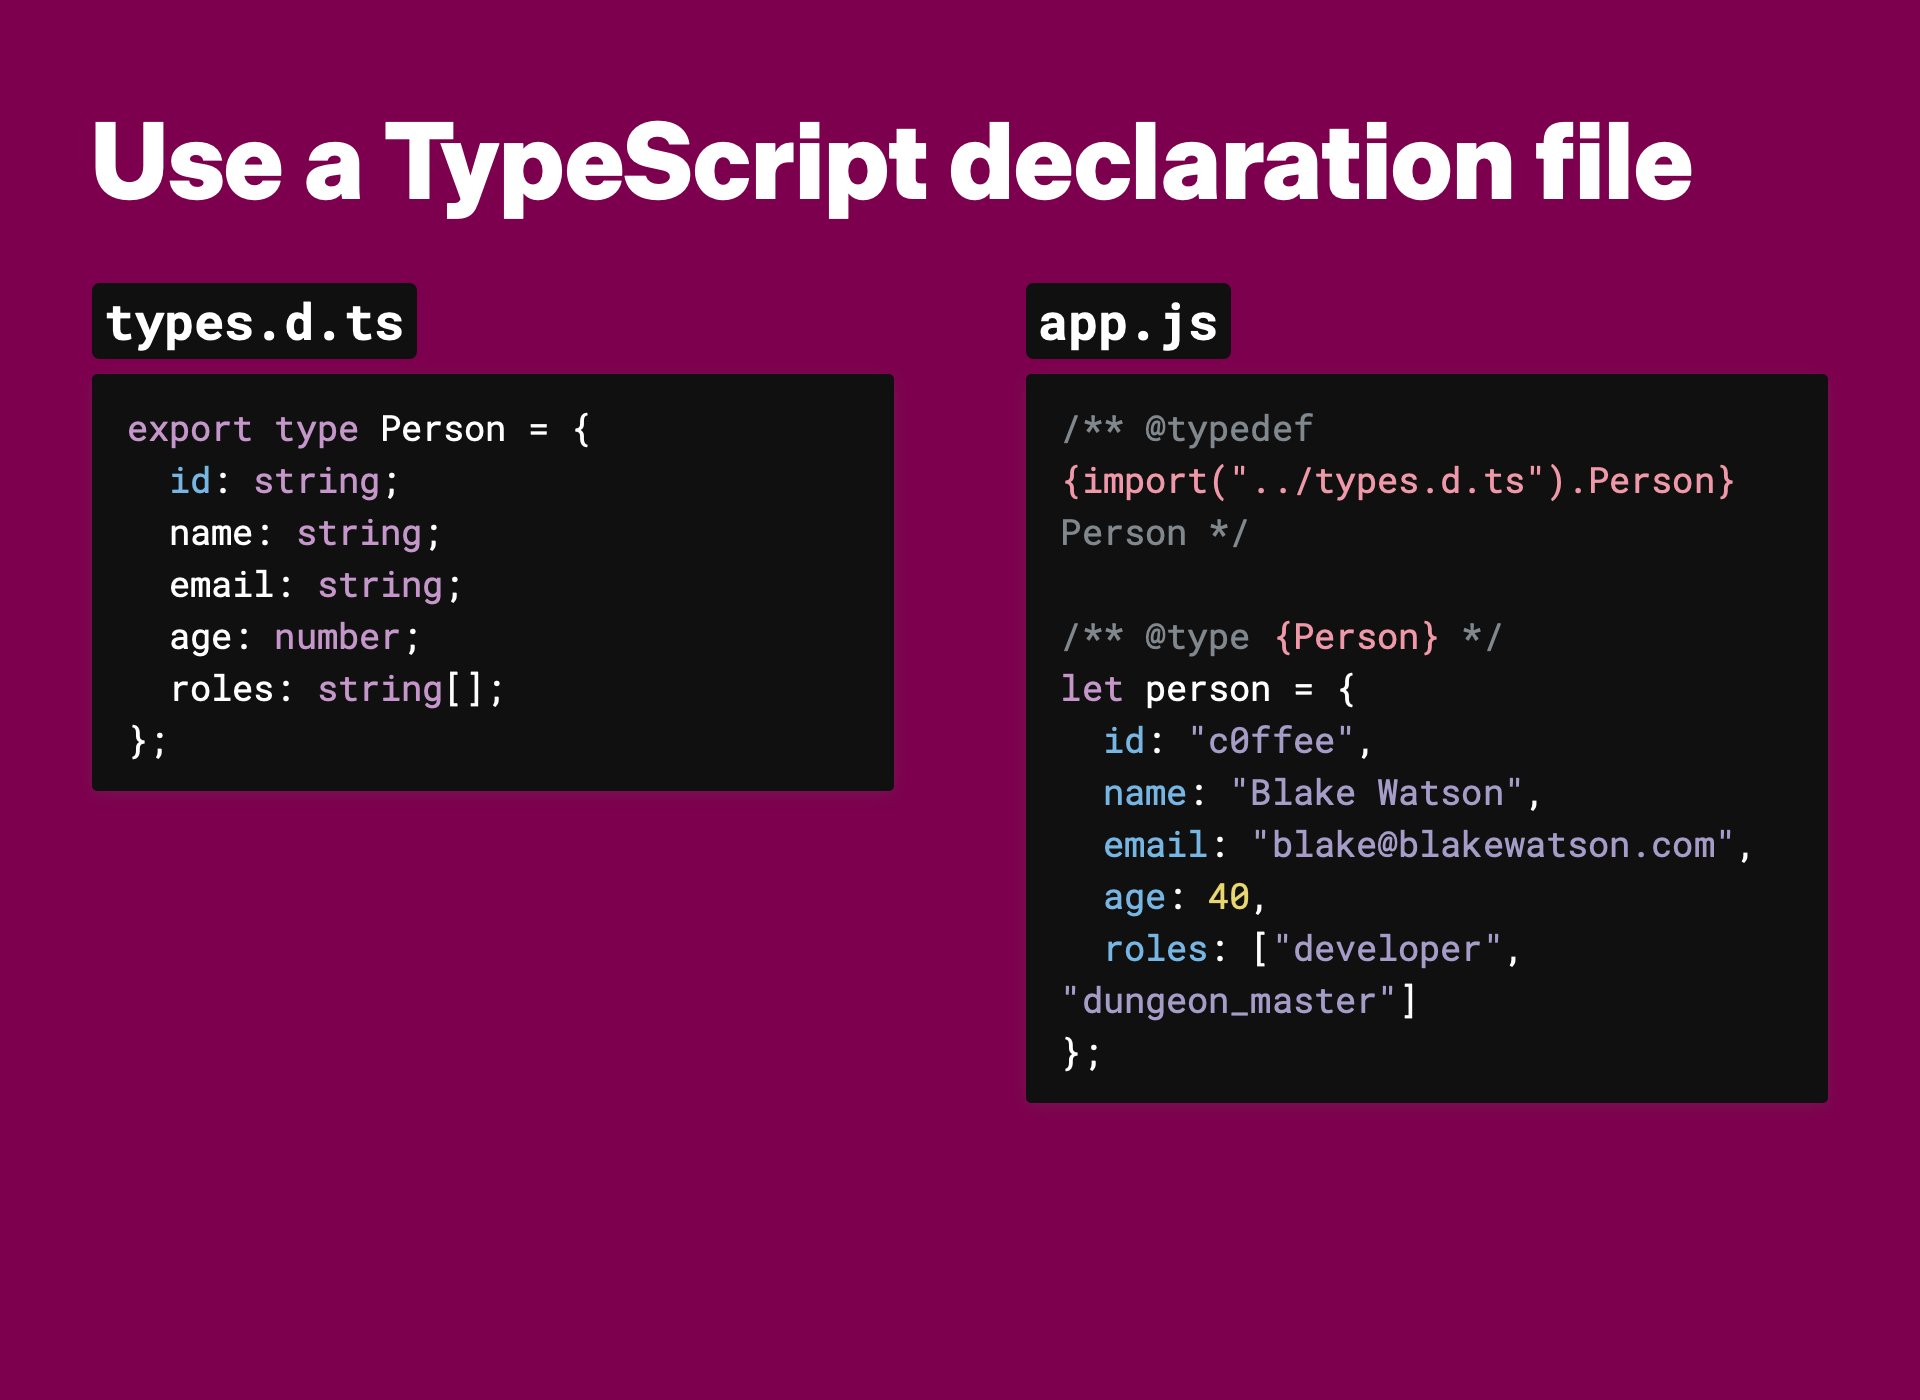Click the "dungeon_master" role string
This screenshot has height=1400, width=1920.
[x=1228, y=1001]
